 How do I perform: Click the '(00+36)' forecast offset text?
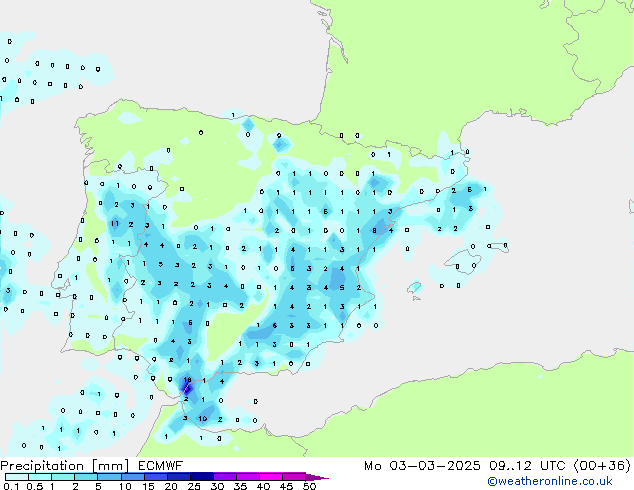[x=602, y=466]
